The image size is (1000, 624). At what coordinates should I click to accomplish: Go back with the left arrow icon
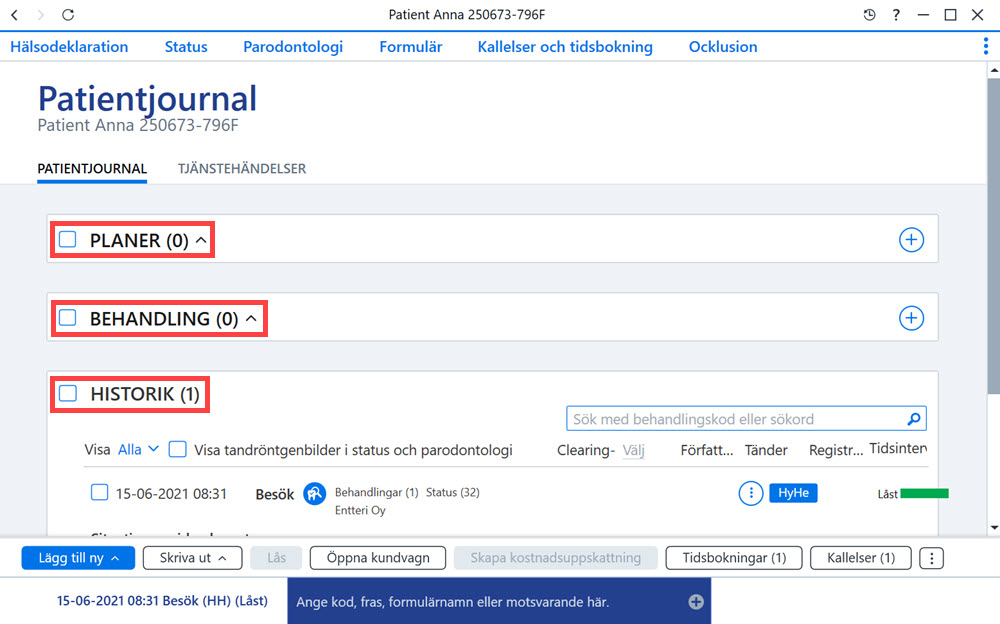click(15, 15)
